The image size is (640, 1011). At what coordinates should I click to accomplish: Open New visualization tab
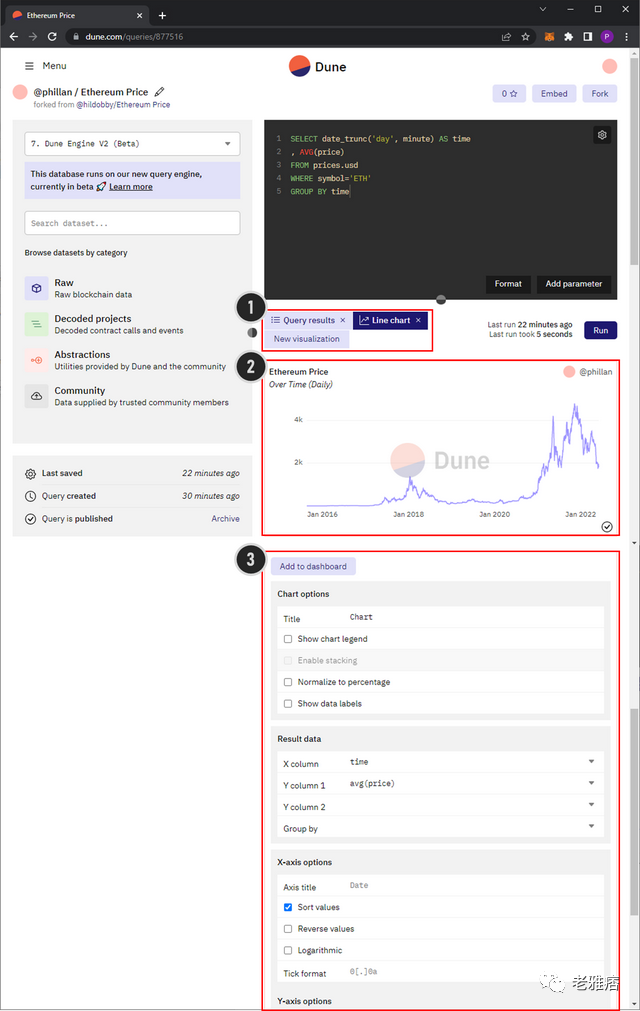pyautogui.click(x=307, y=339)
